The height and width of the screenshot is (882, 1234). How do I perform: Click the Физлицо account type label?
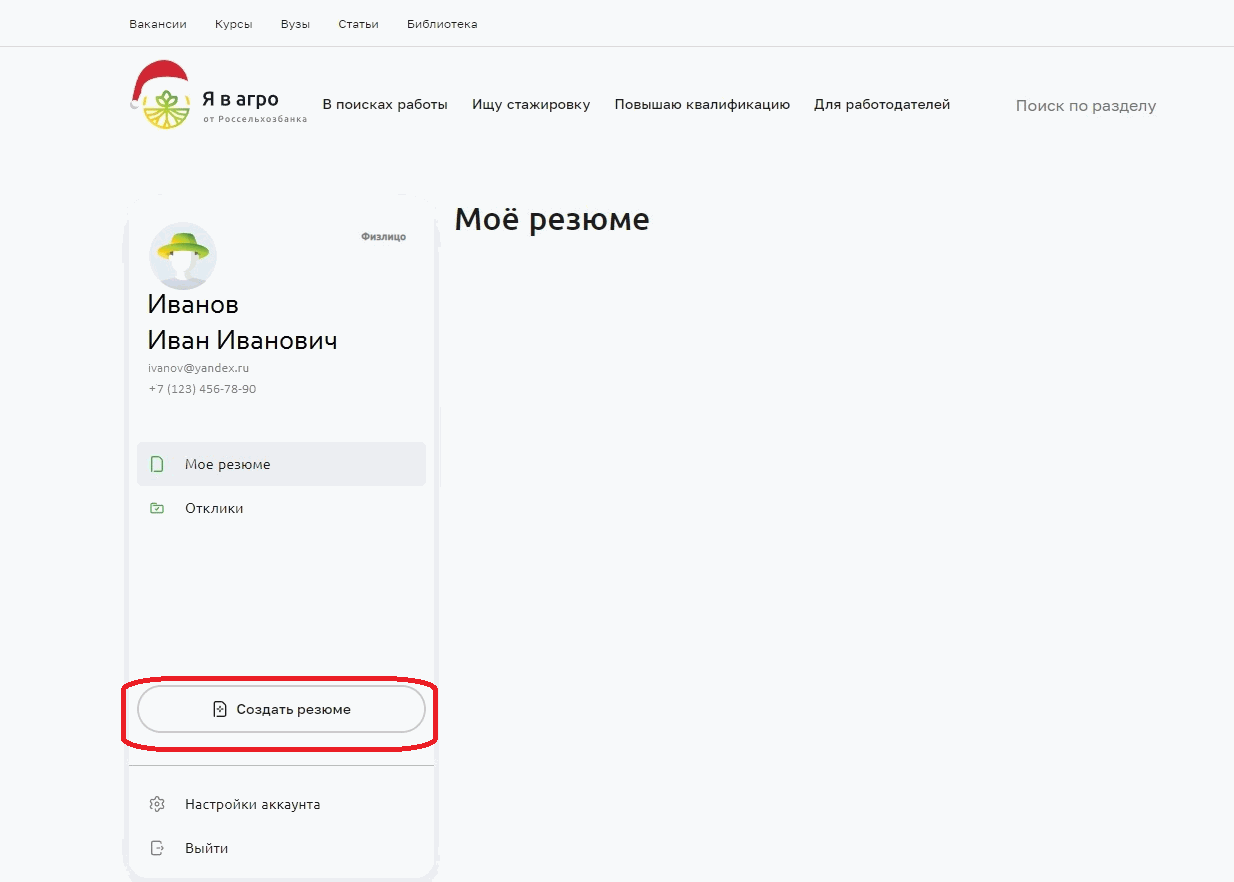(383, 237)
